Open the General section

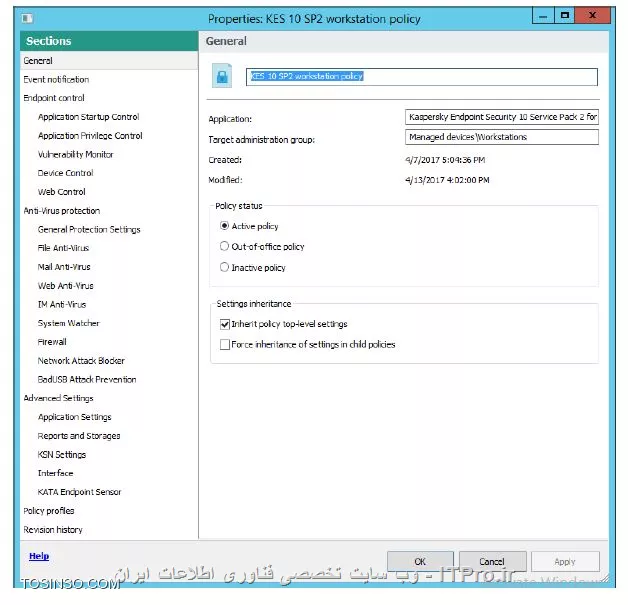pyautogui.click(x=109, y=61)
